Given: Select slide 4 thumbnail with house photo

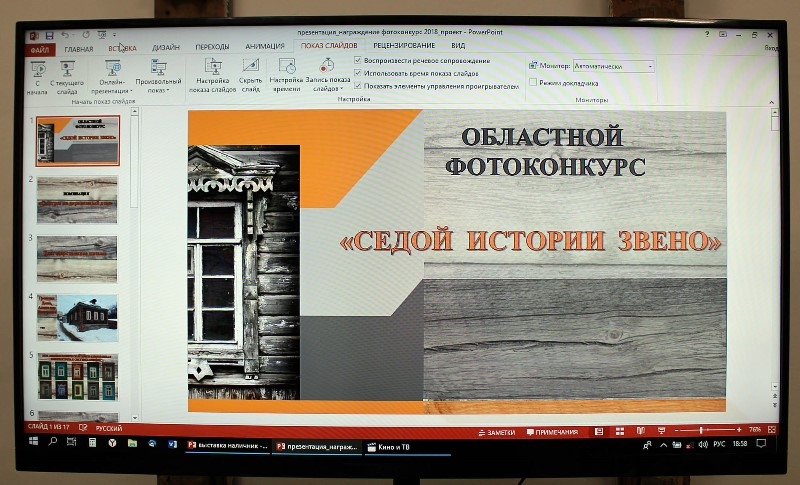Looking at the screenshot, I should (78, 317).
